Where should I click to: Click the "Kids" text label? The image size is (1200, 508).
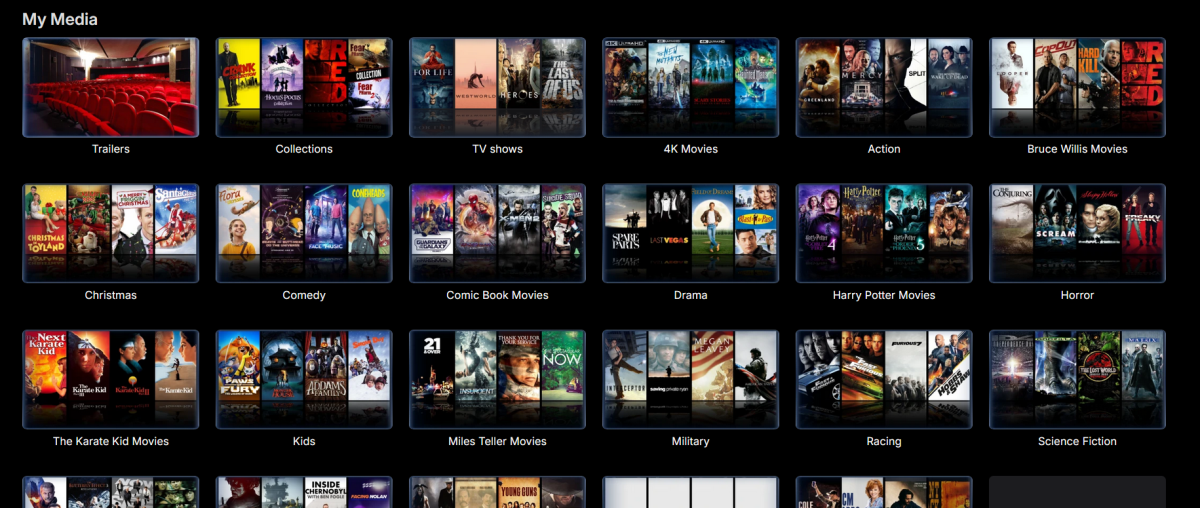(304, 441)
